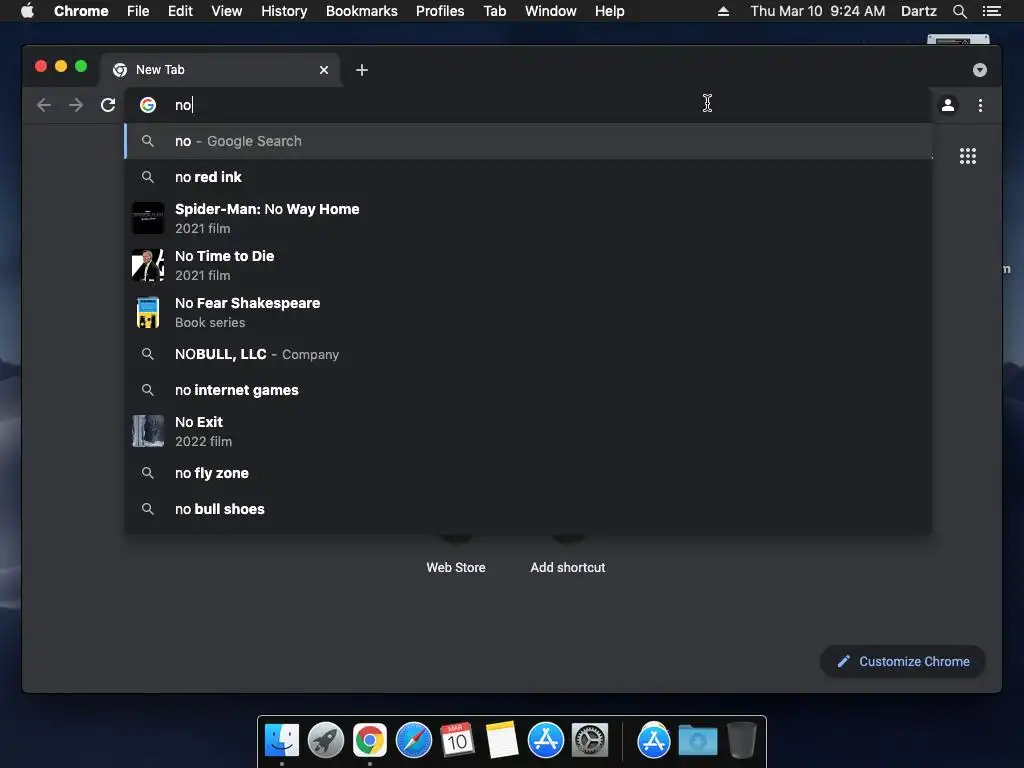Open Downloads folder in the Dock
Screen dimensions: 1024x768
(697, 741)
